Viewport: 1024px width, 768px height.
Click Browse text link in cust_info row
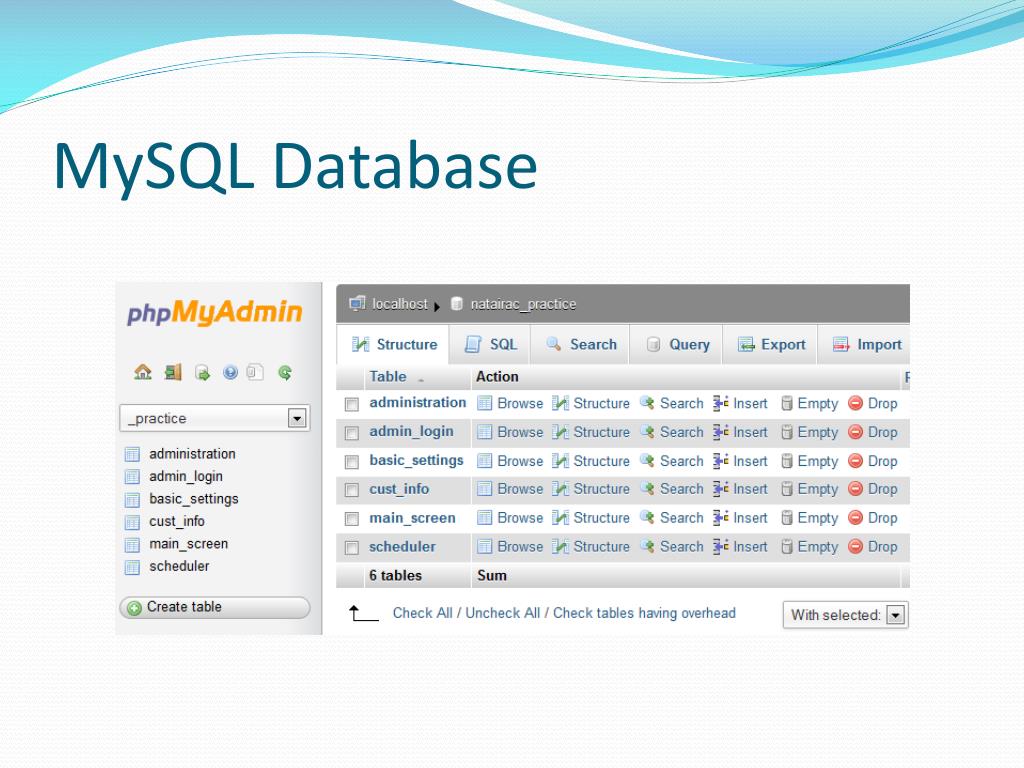click(520, 489)
